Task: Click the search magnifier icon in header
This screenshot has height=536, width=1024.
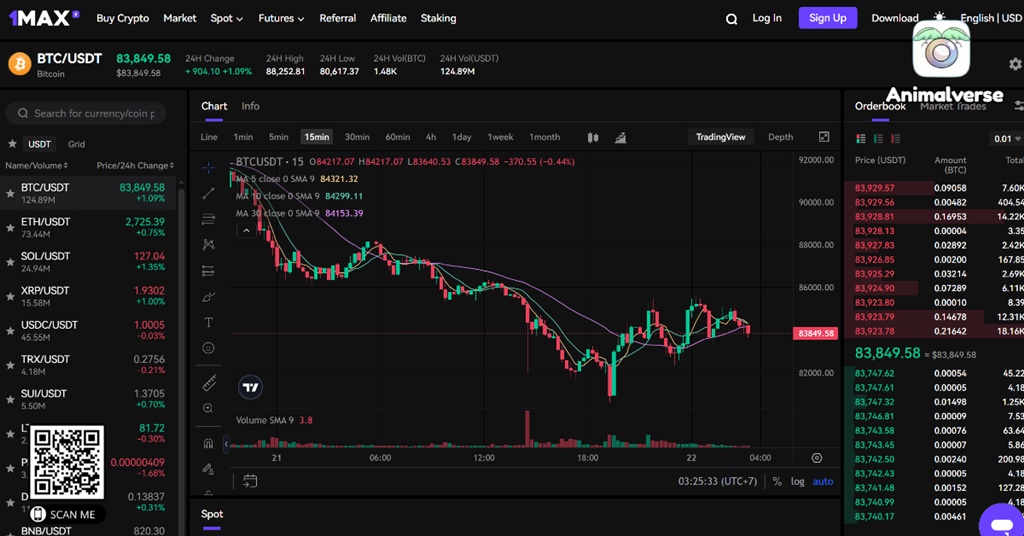Action: [x=731, y=19]
